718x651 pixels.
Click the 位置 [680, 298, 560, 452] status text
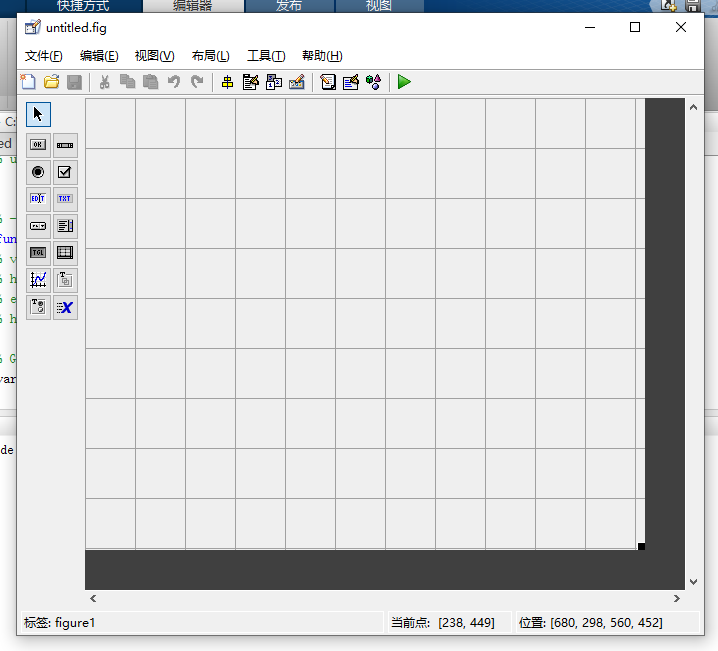coord(591,623)
